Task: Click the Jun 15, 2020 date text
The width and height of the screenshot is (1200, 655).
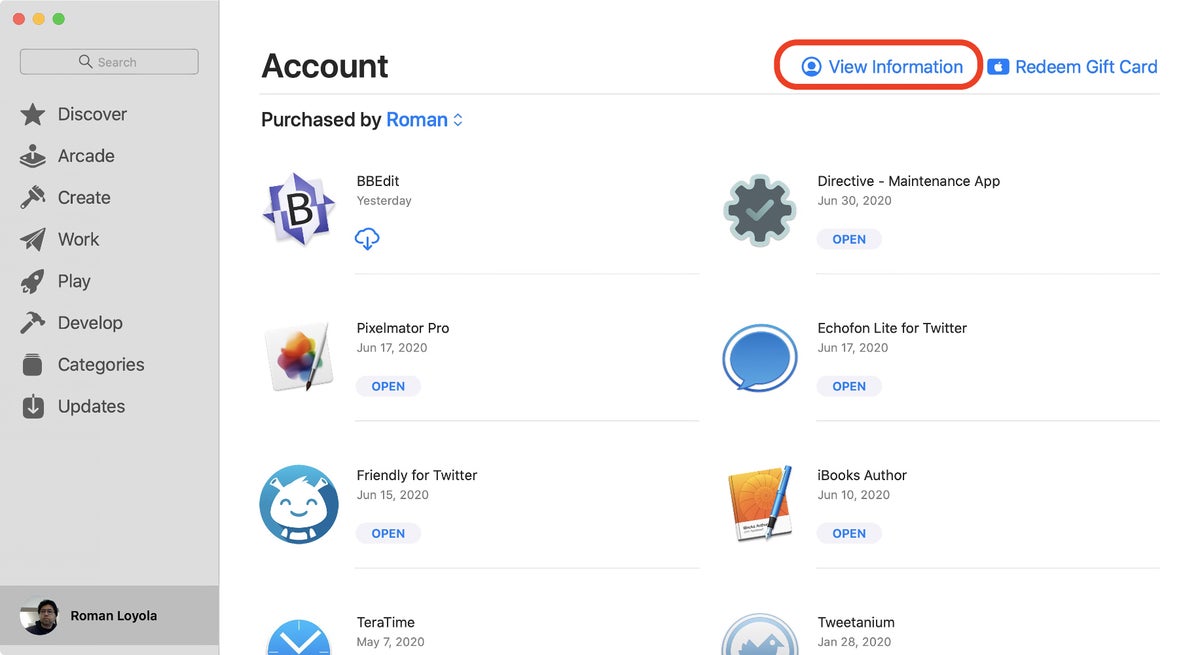Action: [393, 495]
